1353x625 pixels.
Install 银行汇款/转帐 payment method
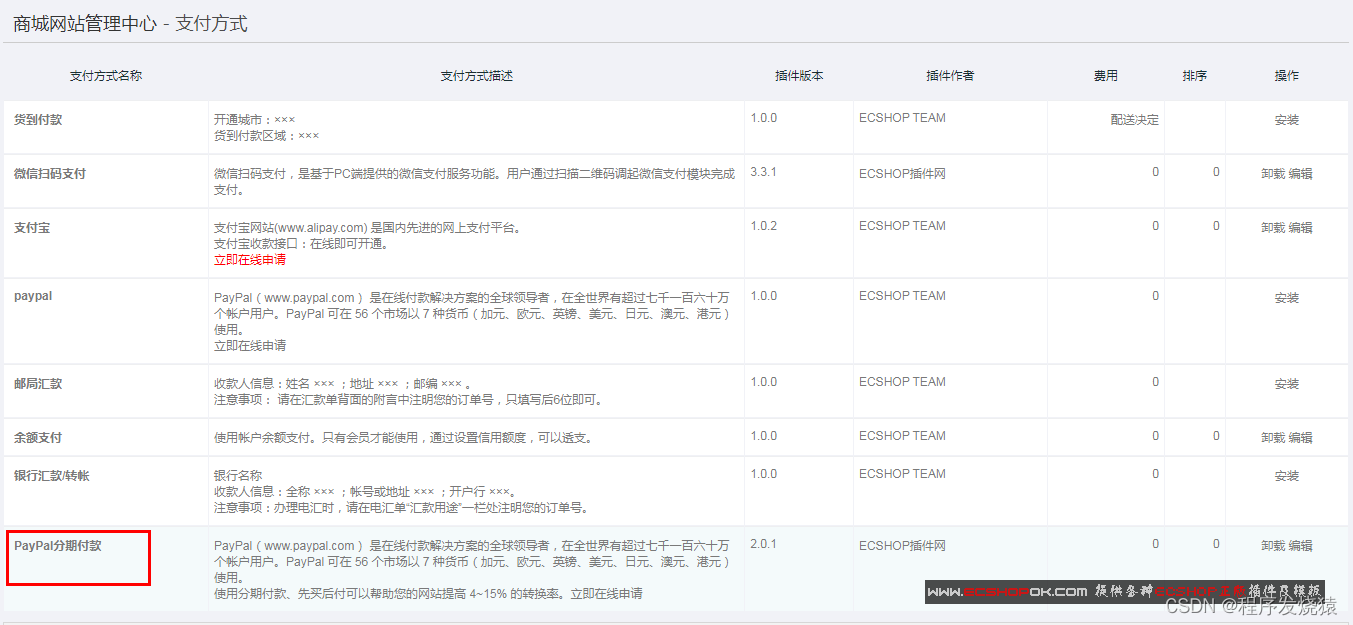(1286, 473)
